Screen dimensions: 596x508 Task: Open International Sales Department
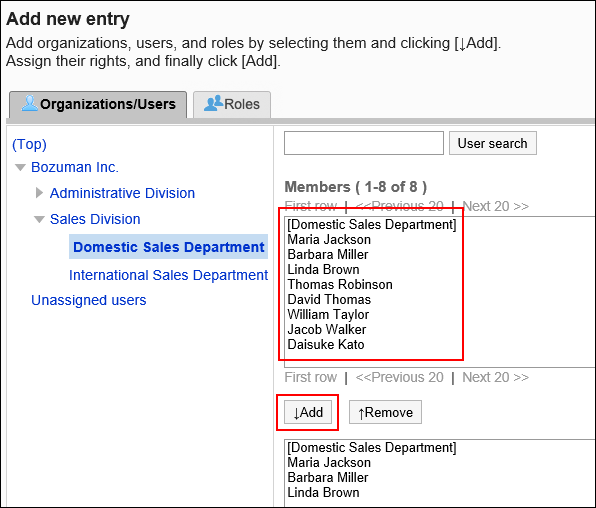click(x=168, y=275)
